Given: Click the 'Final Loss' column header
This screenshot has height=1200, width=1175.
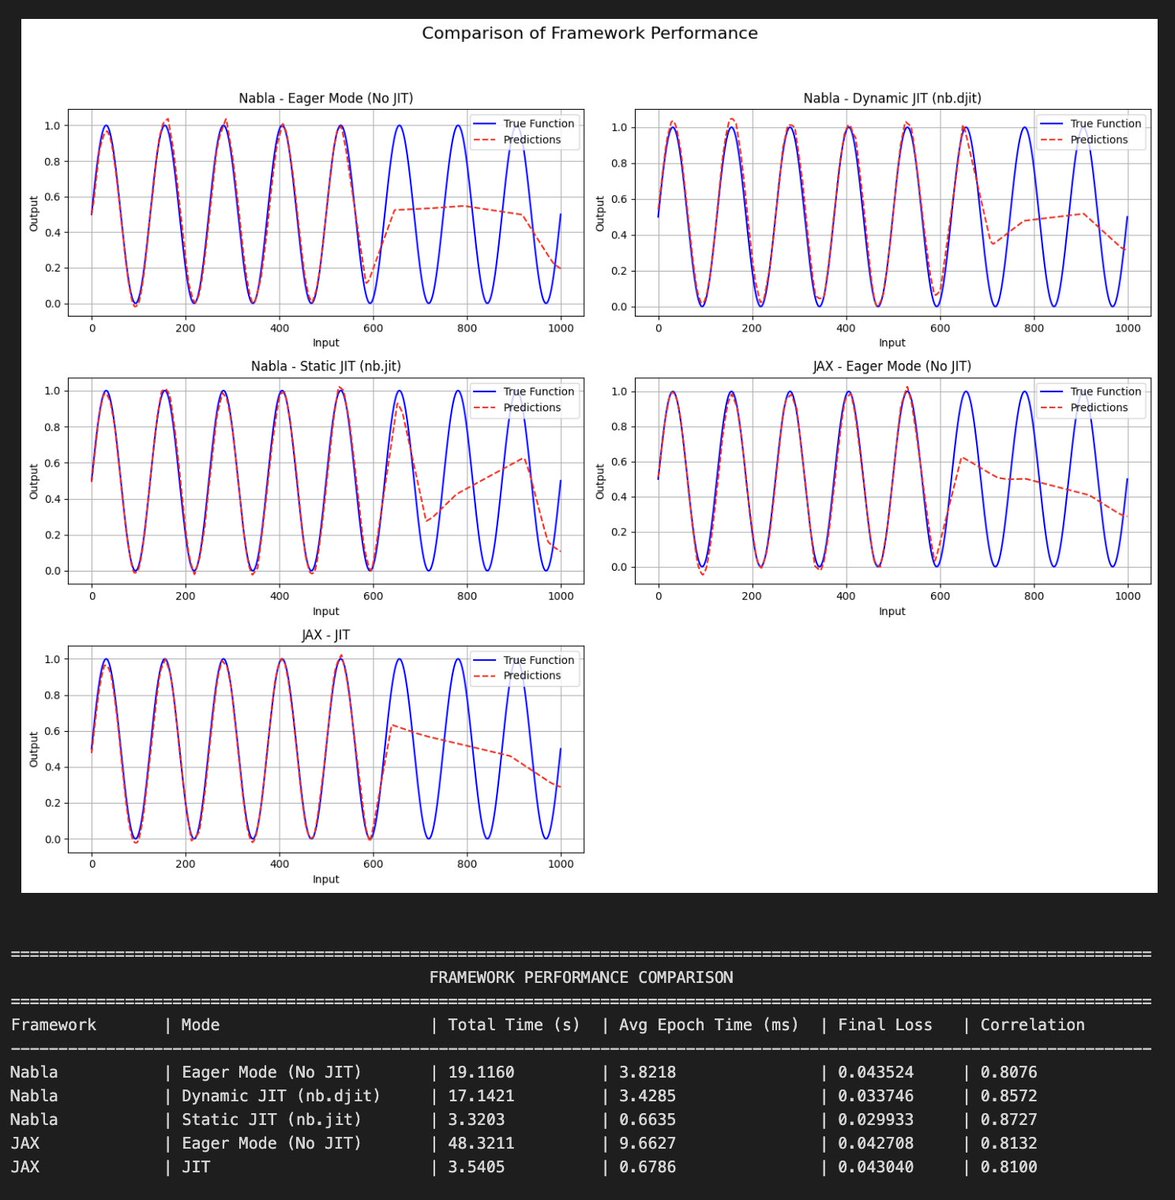Looking at the screenshot, I should pos(885,1025).
